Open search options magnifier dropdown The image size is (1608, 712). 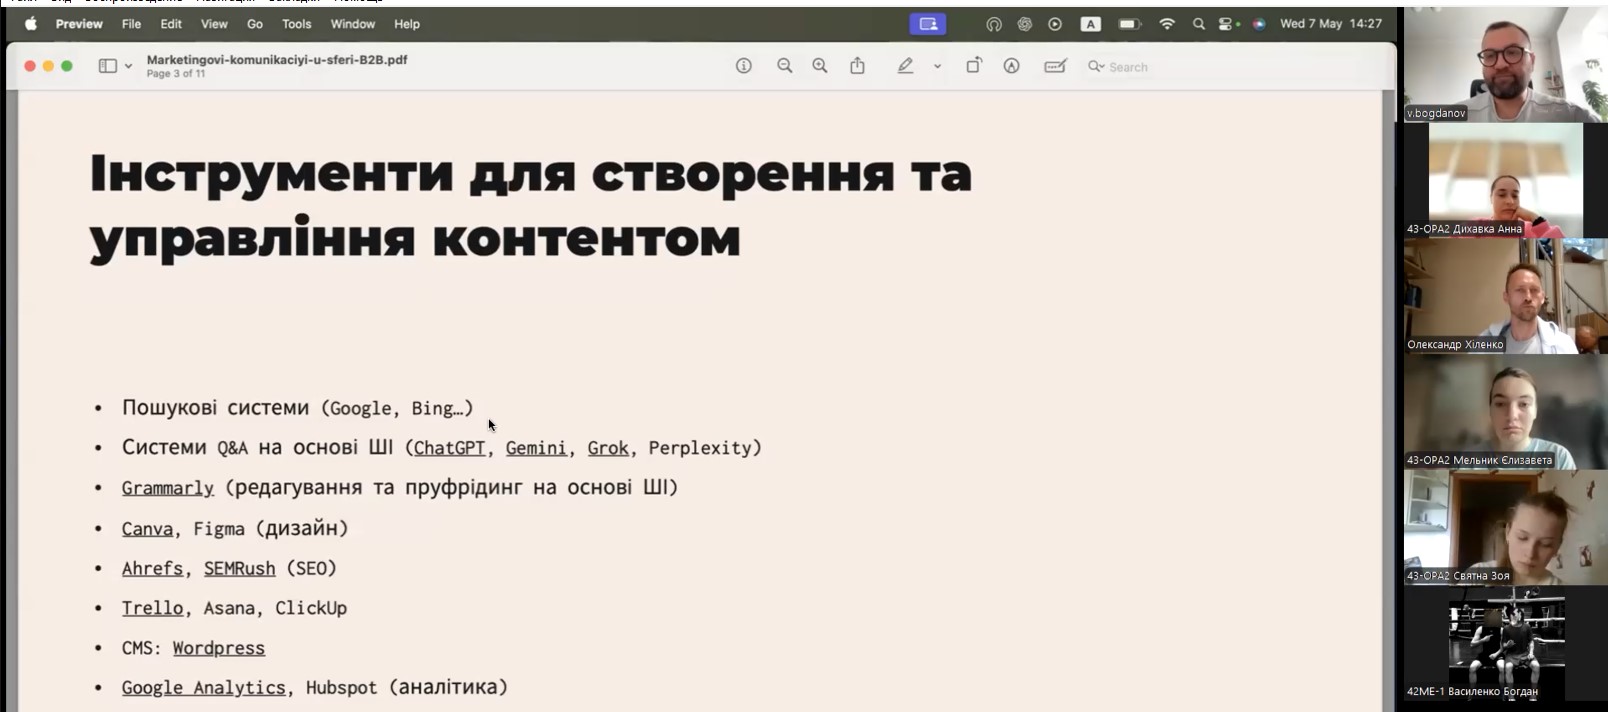coord(1096,67)
